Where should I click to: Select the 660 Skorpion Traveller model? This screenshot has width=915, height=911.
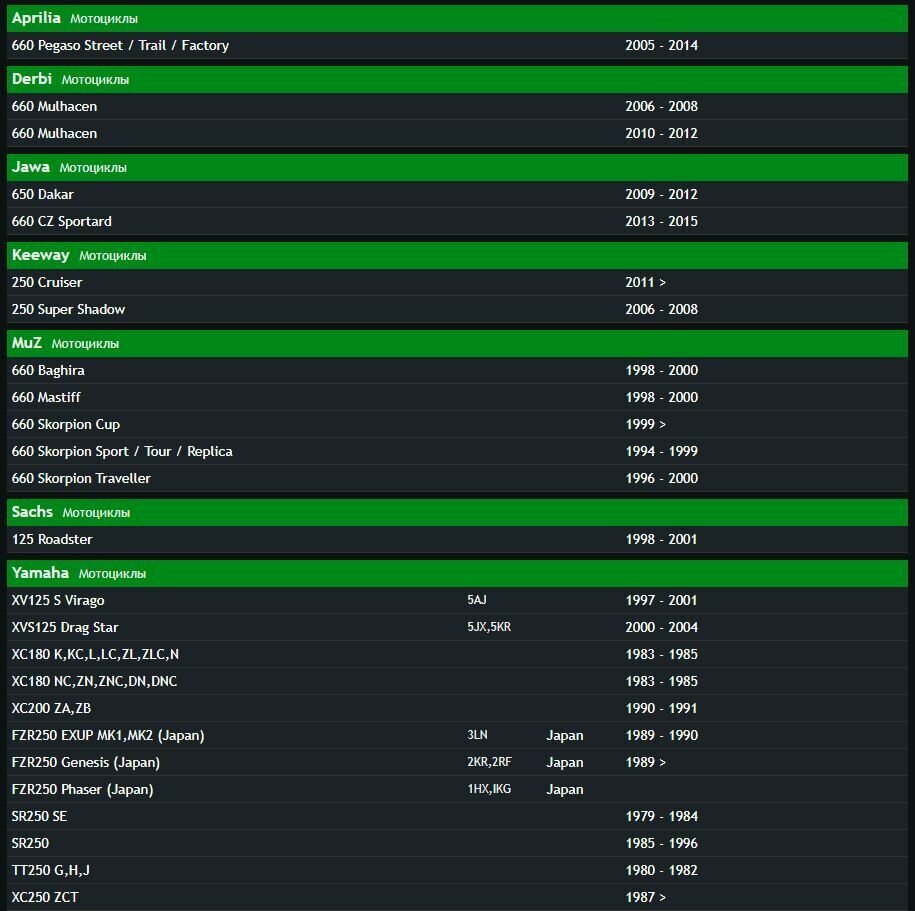coord(81,479)
